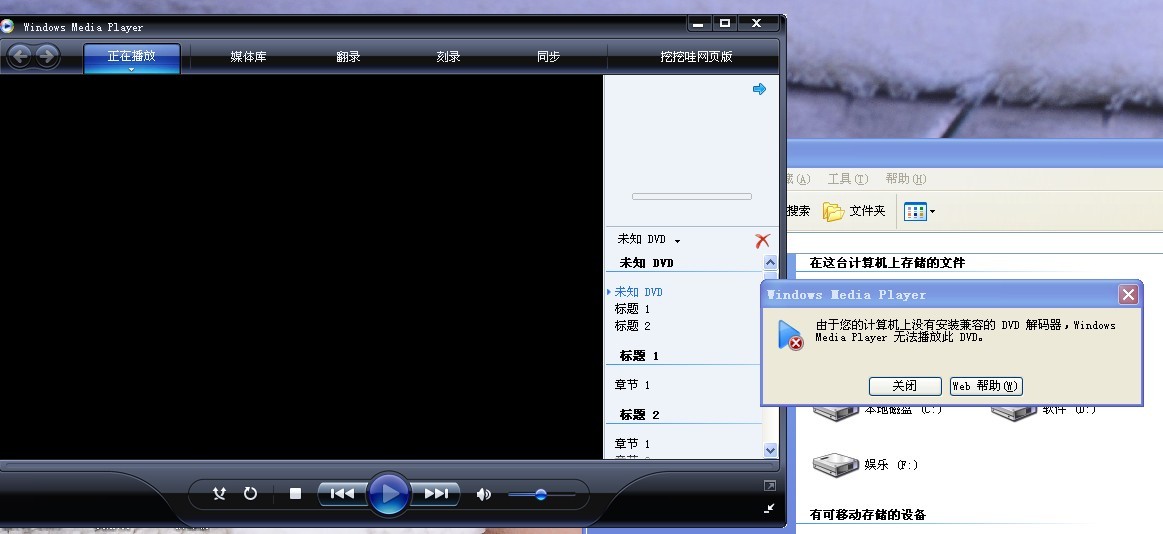Switch to the 刻录 tab
This screenshot has height=534, width=1163.
448,56
